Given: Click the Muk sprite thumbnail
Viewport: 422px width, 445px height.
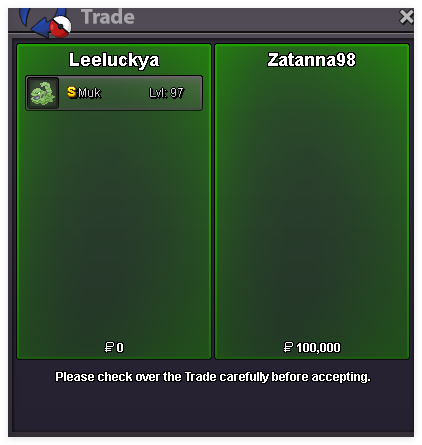Looking at the screenshot, I should point(43,93).
